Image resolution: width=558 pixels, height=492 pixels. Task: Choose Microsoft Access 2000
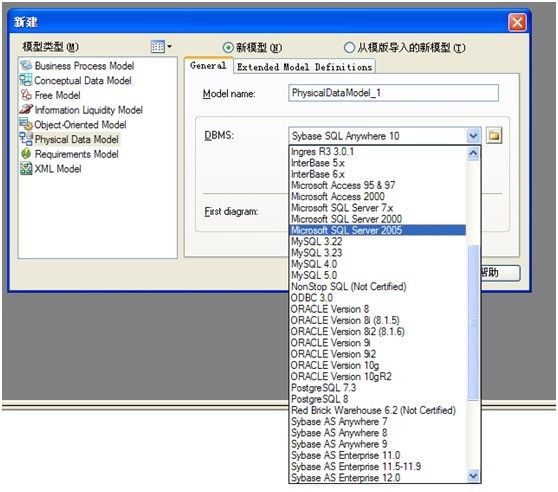pyautogui.click(x=378, y=196)
